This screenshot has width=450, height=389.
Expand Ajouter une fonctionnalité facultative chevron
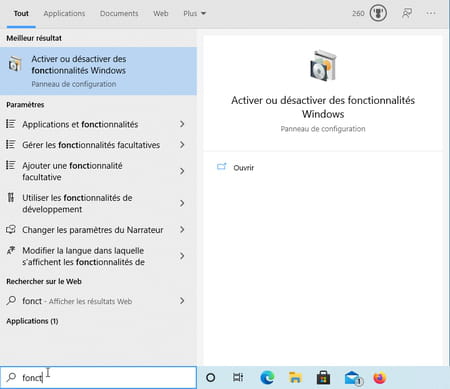(x=182, y=171)
